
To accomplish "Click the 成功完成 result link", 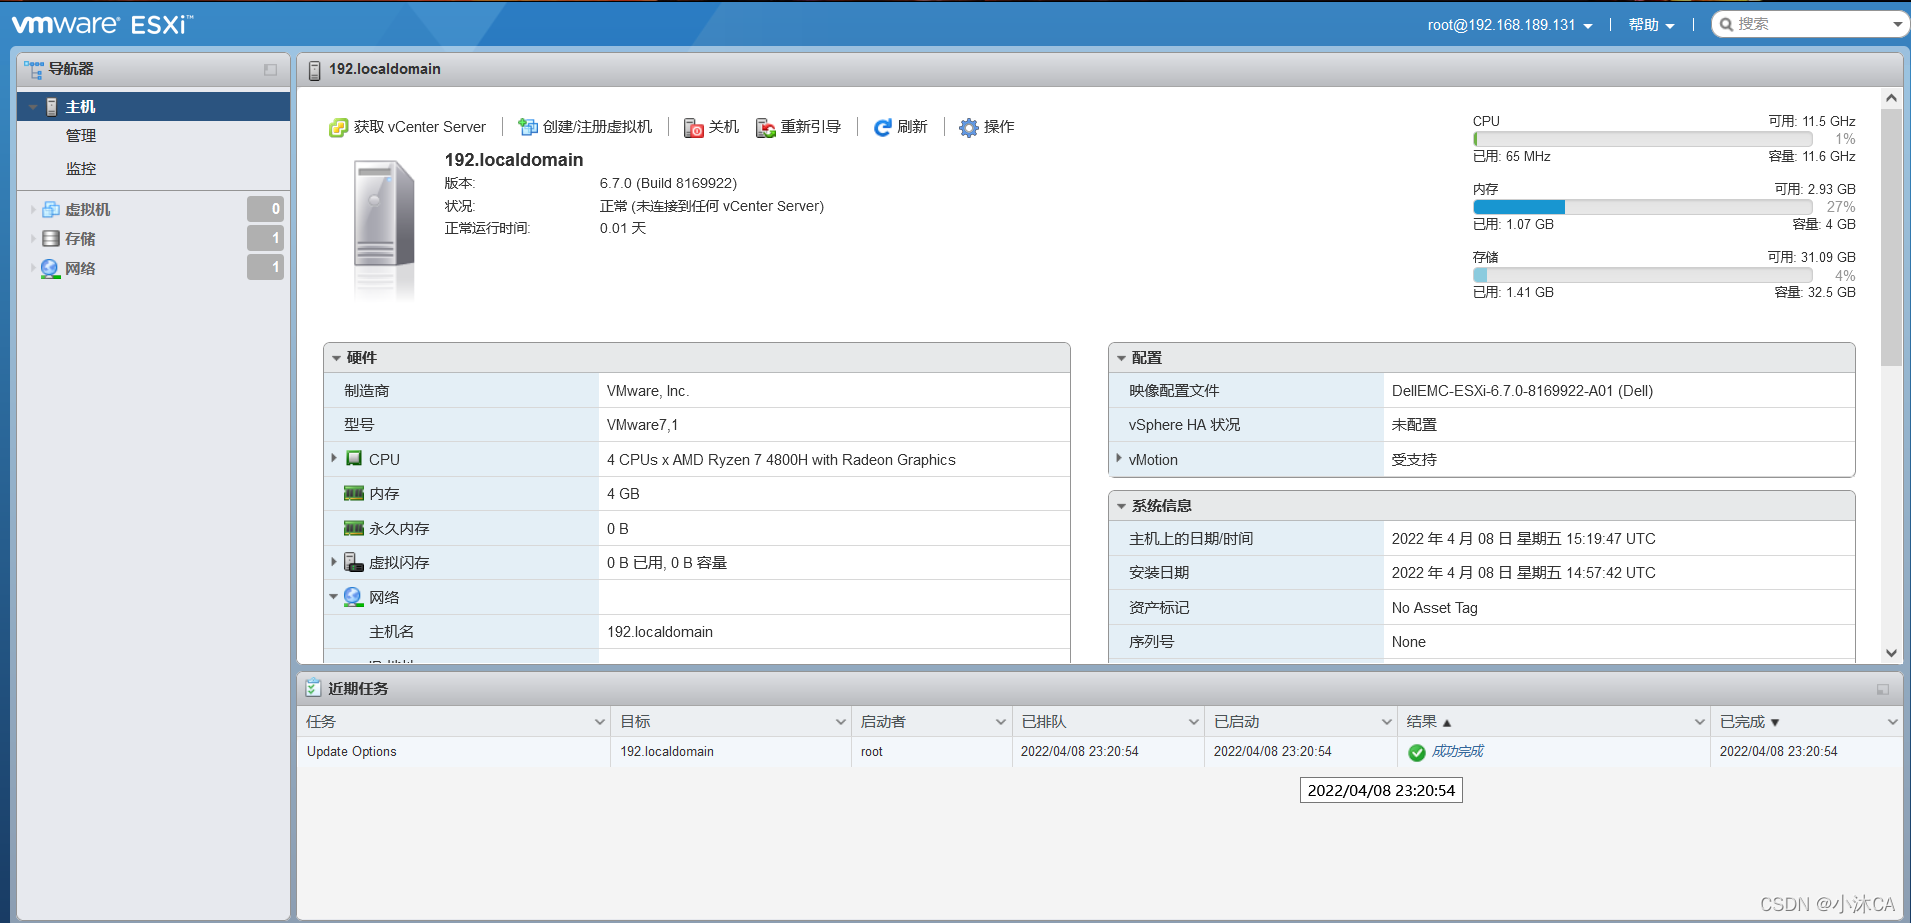I will 1457,751.
